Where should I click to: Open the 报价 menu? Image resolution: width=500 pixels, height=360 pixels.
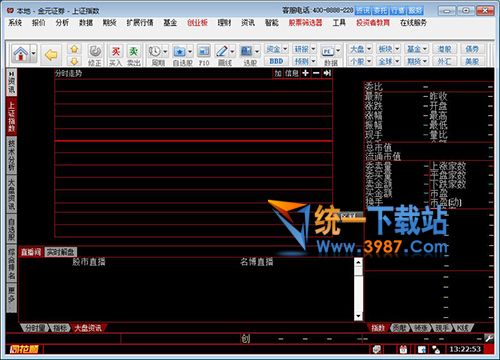pyautogui.click(x=39, y=23)
